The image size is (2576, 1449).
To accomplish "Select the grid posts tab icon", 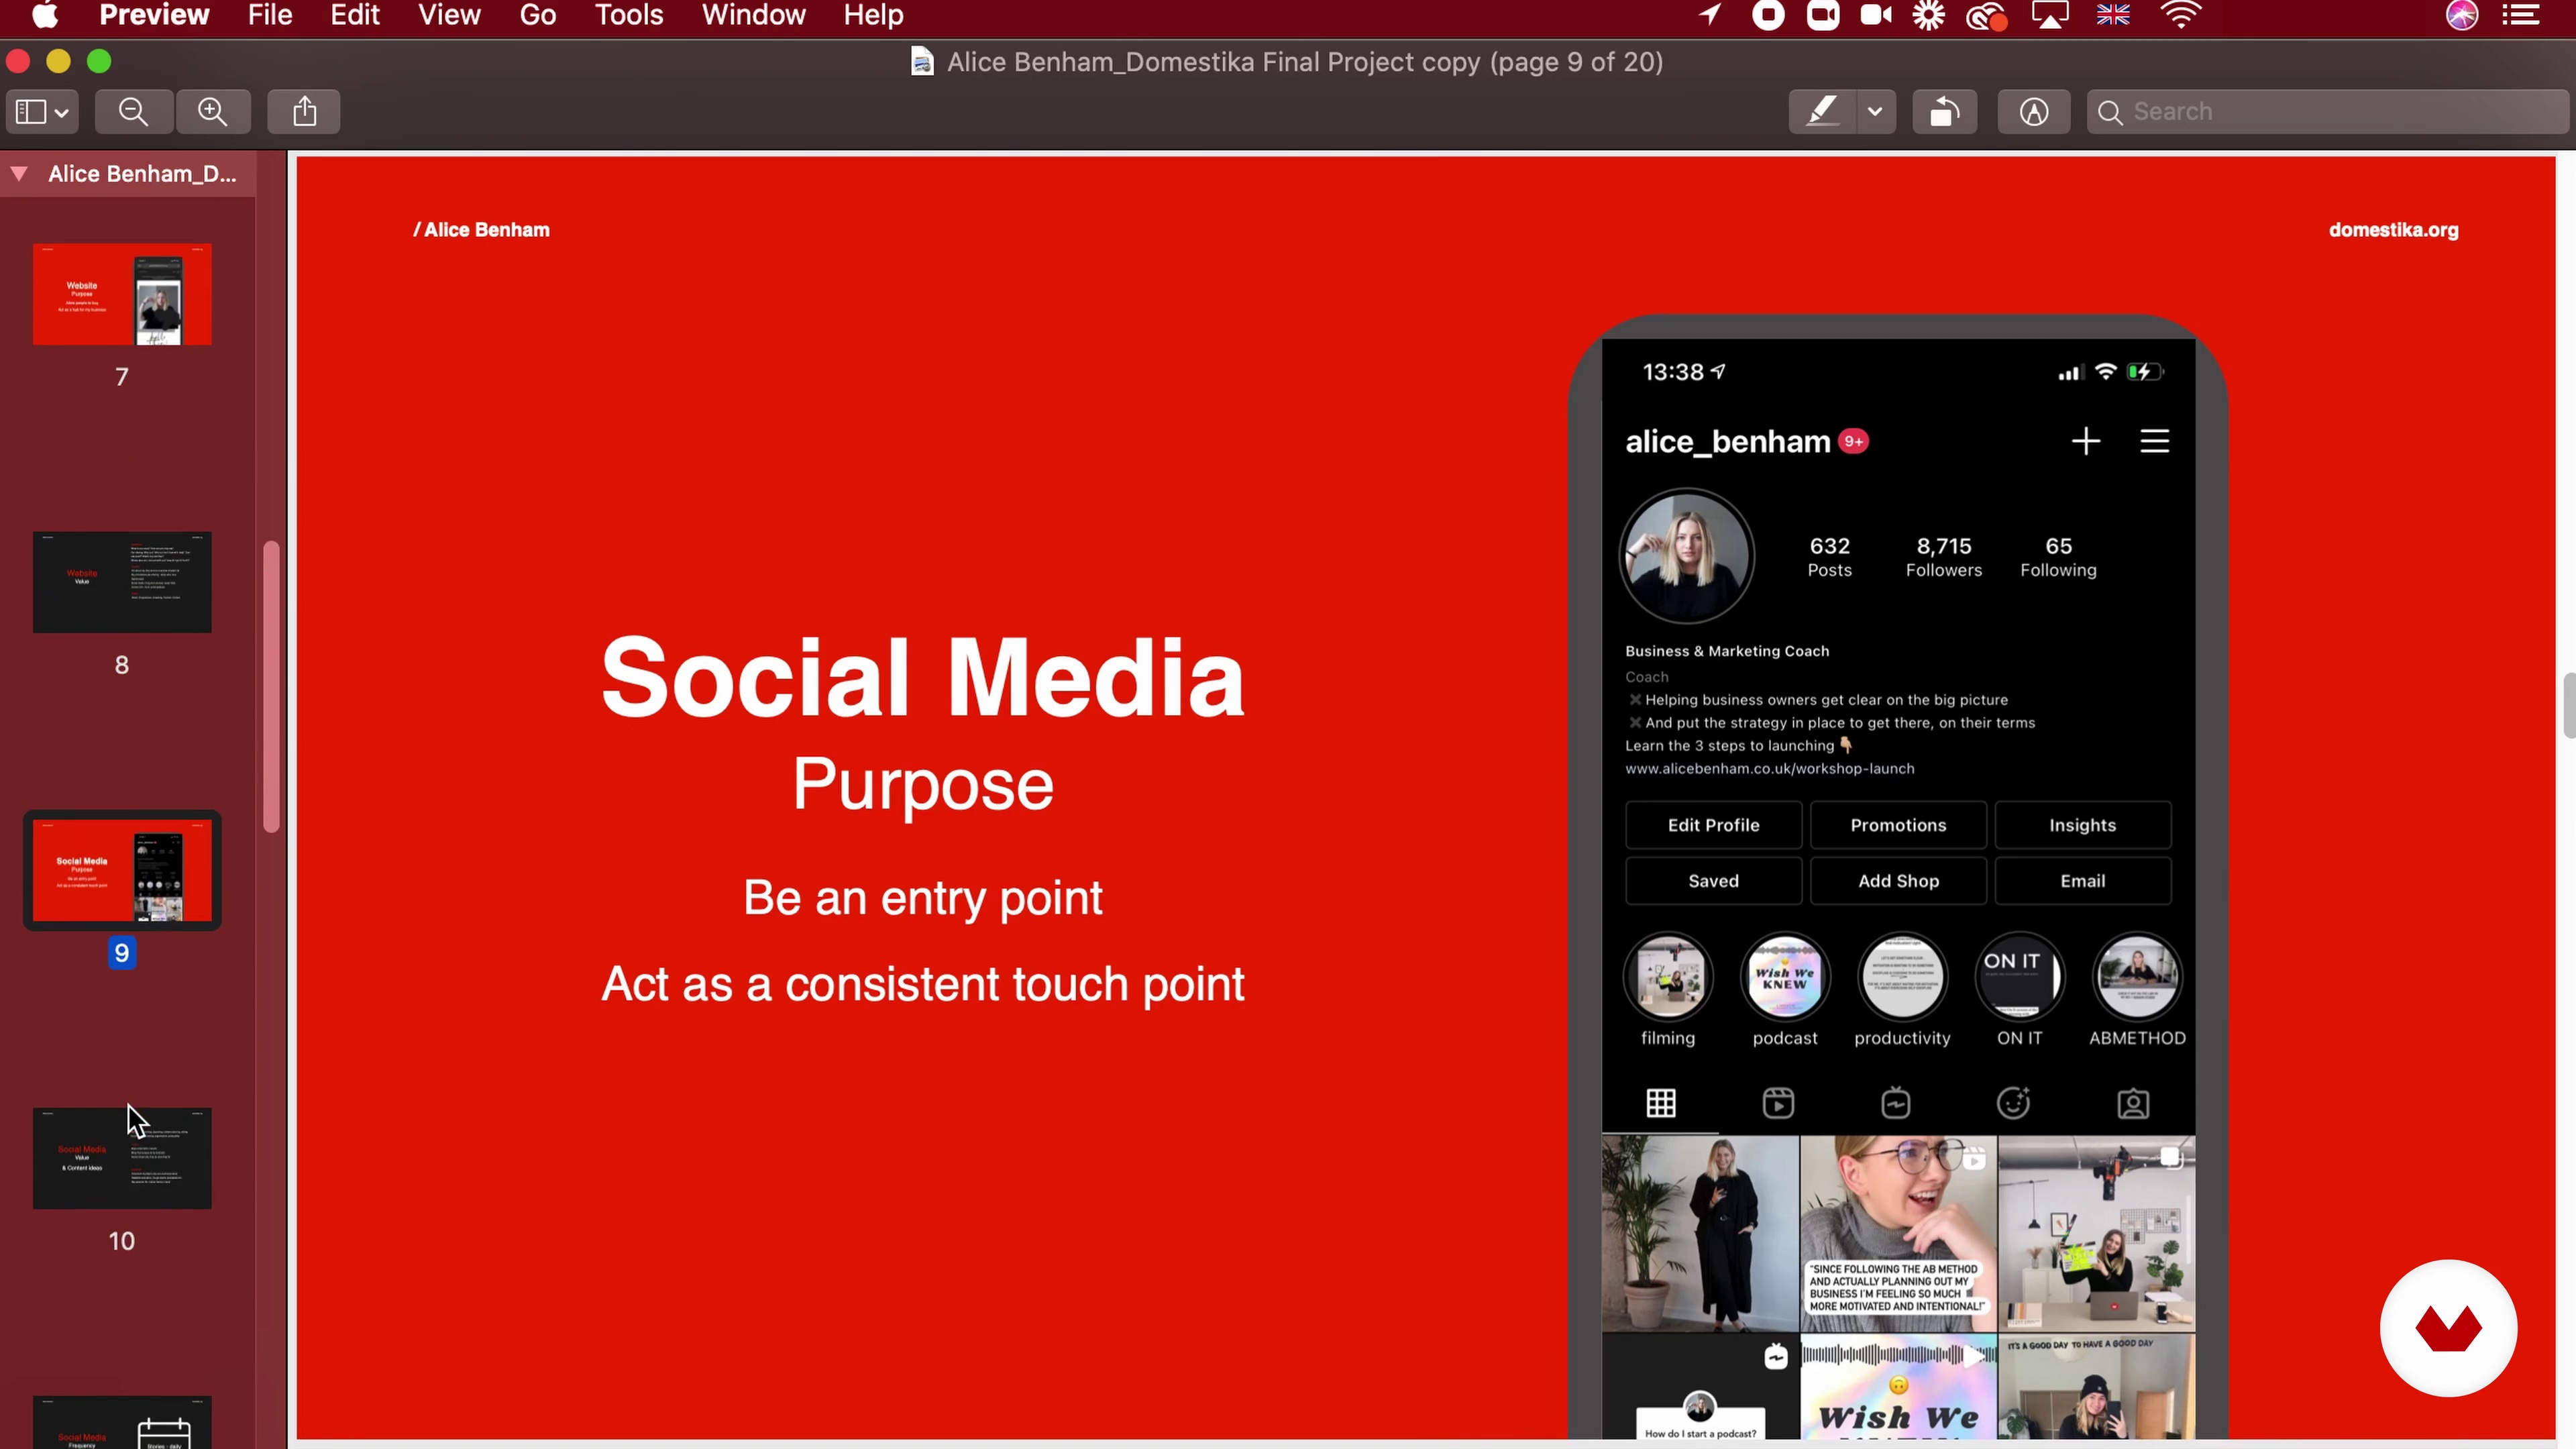I will pos(1661,1103).
